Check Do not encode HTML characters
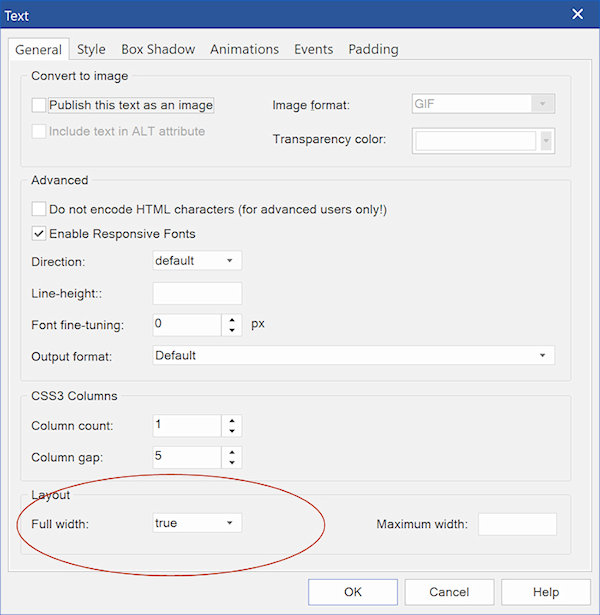The image size is (600, 615). click(x=40, y=209)
